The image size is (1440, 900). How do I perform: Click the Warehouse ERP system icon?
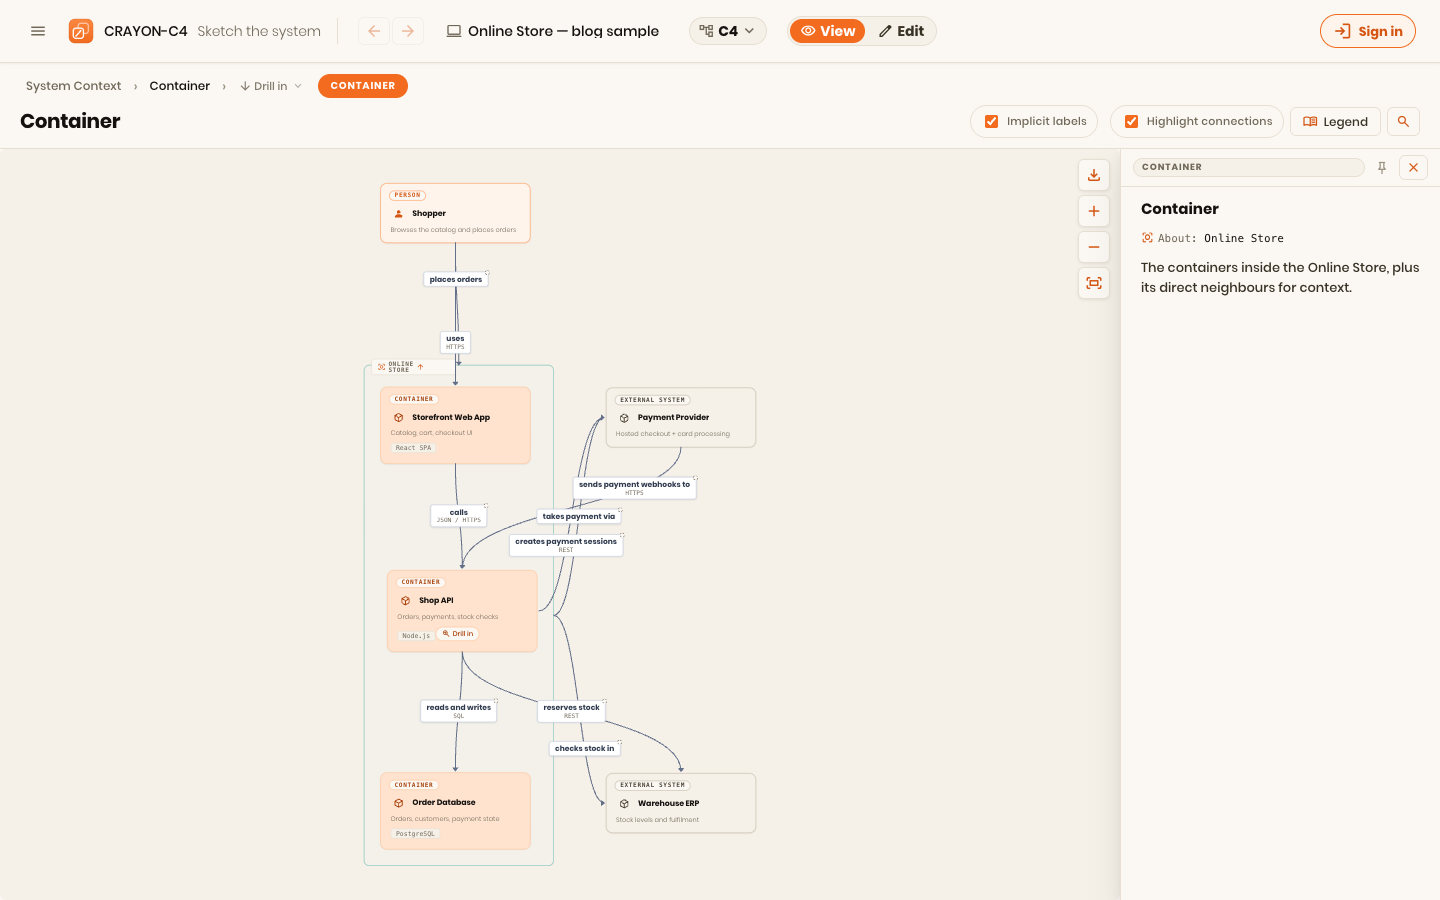point(624,804)
